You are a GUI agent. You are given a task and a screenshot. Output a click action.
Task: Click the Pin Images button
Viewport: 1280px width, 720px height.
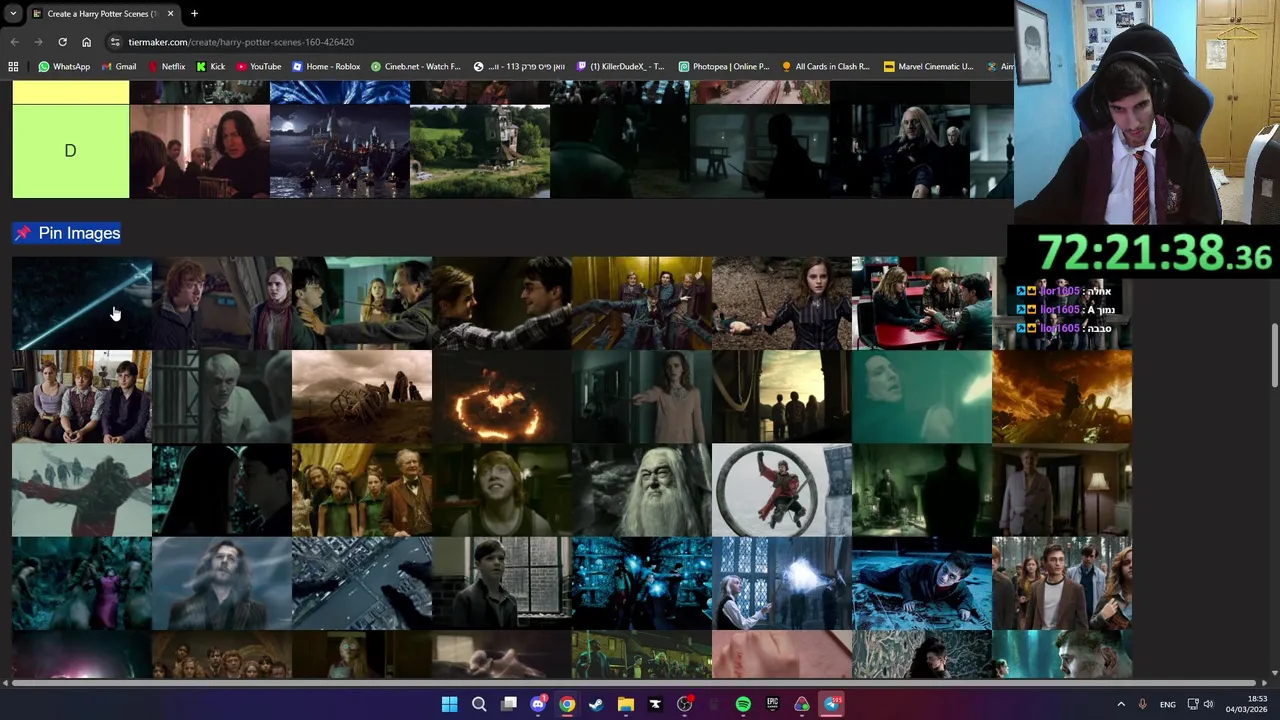click(x=67, y=233)
